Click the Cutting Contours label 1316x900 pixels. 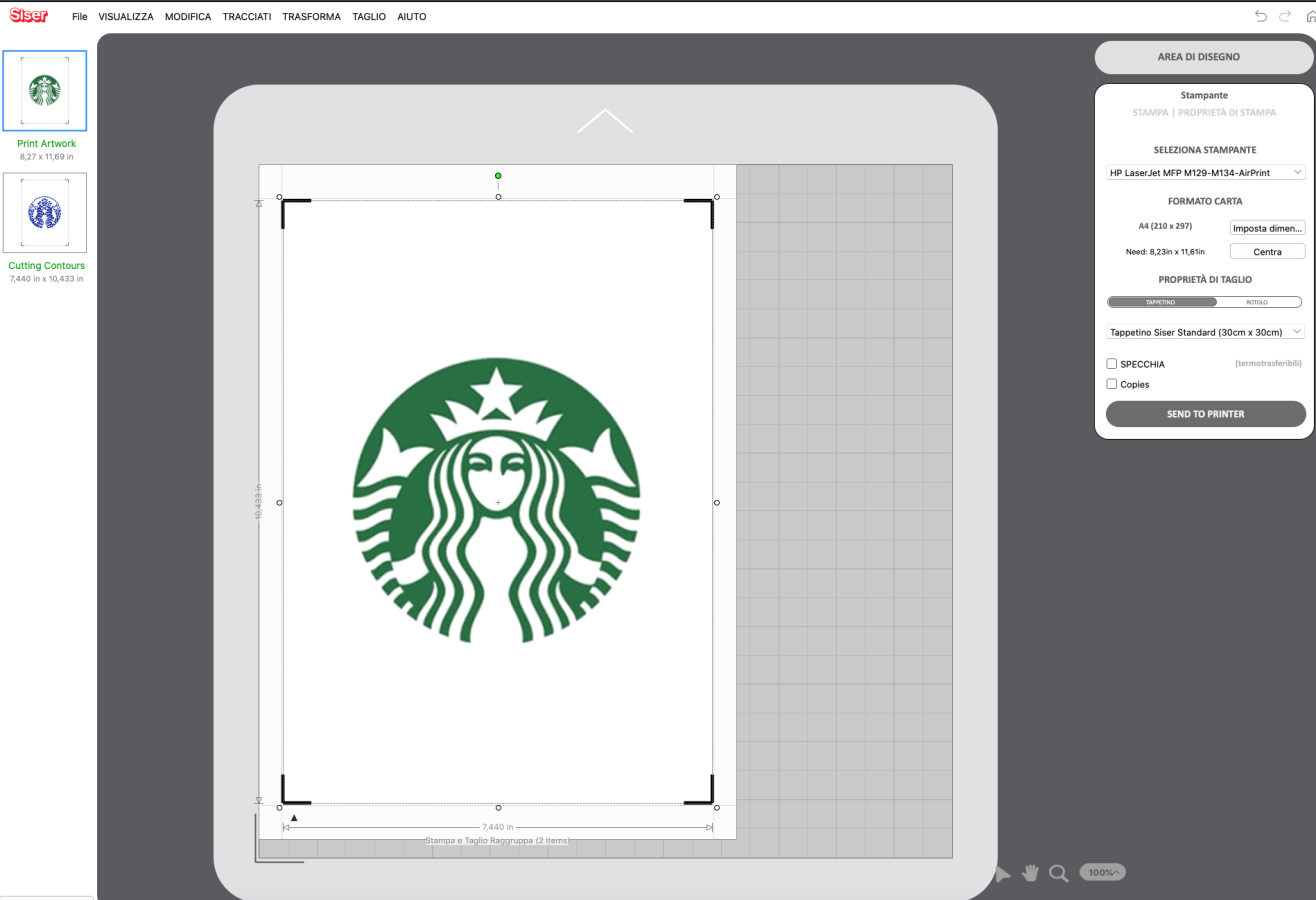pyautogui.click(x=47, y=266)
